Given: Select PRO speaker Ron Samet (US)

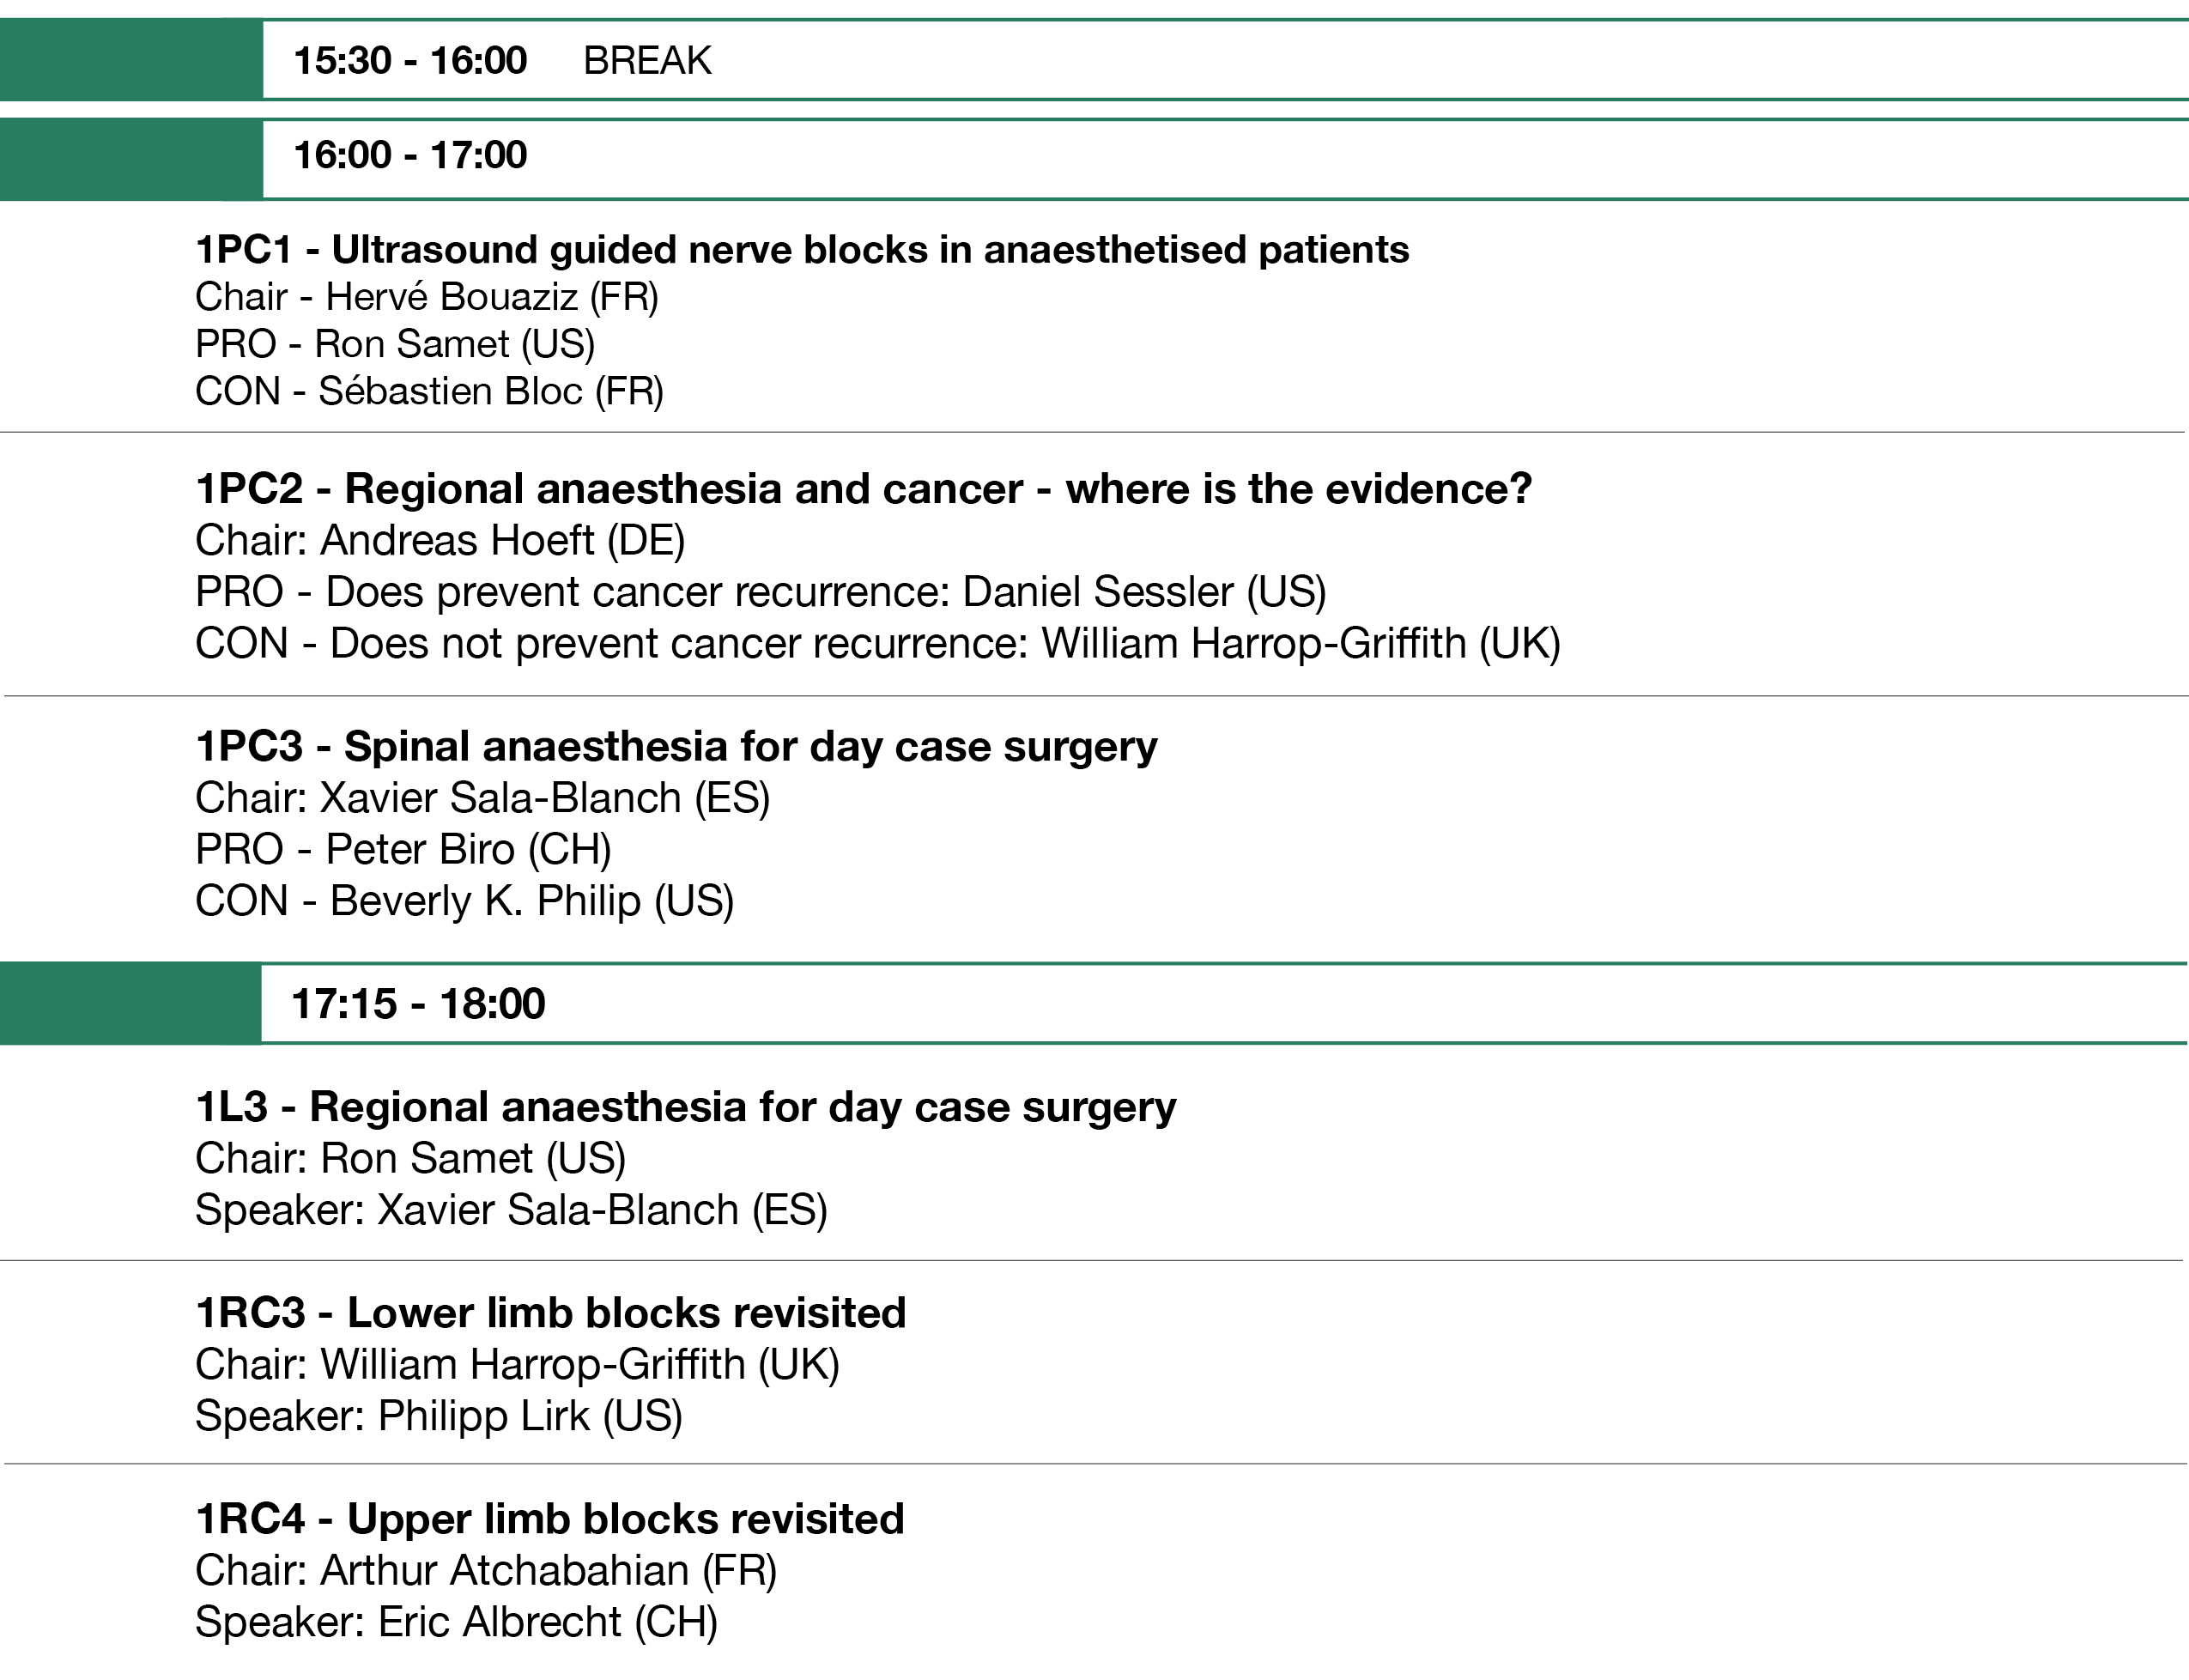Looking at the screenshot, I should pyautogui.click(x=395, y=344).
